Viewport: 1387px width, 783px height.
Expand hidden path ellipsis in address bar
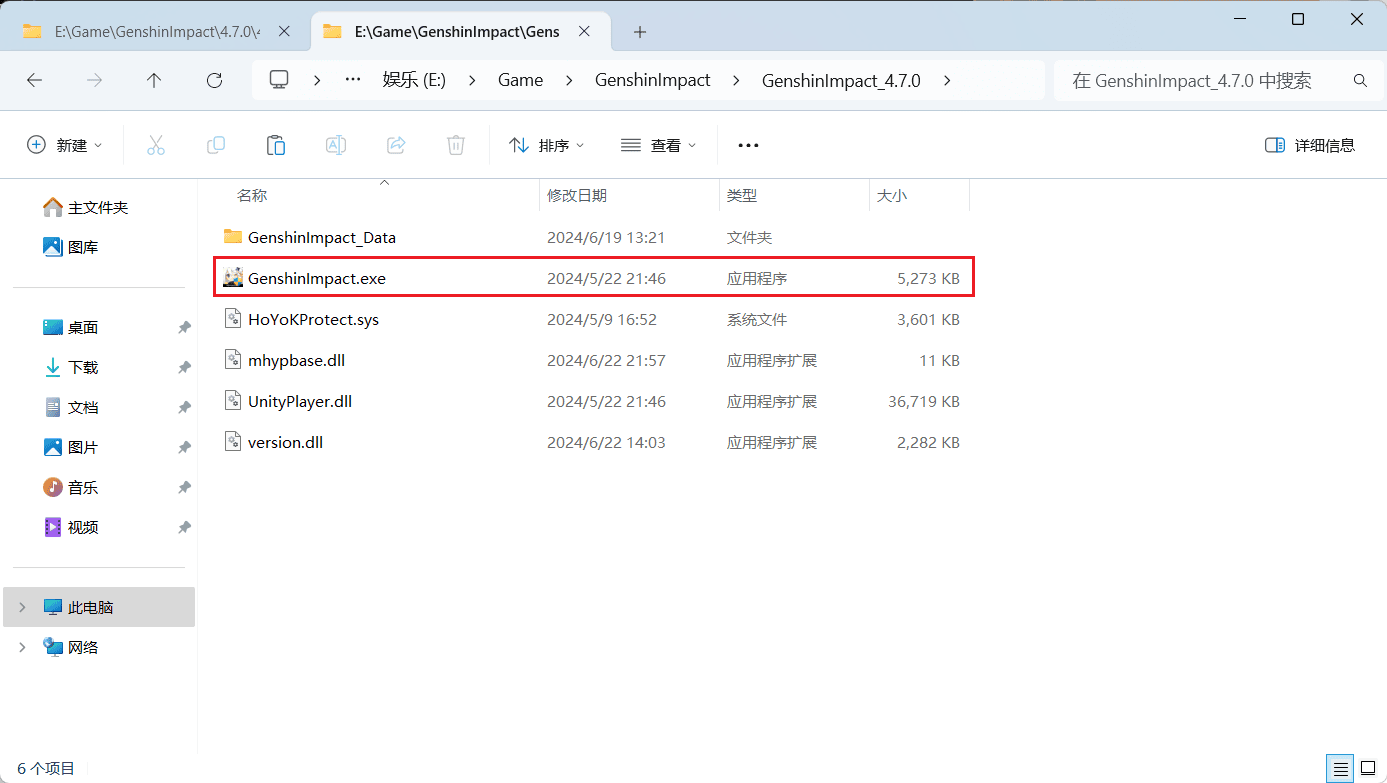[352, 80]
